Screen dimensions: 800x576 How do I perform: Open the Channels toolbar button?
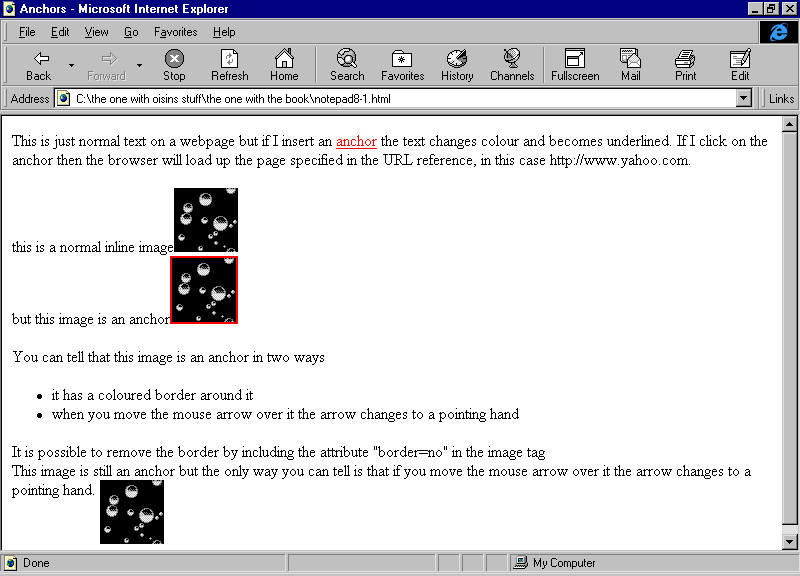[512, 65]
